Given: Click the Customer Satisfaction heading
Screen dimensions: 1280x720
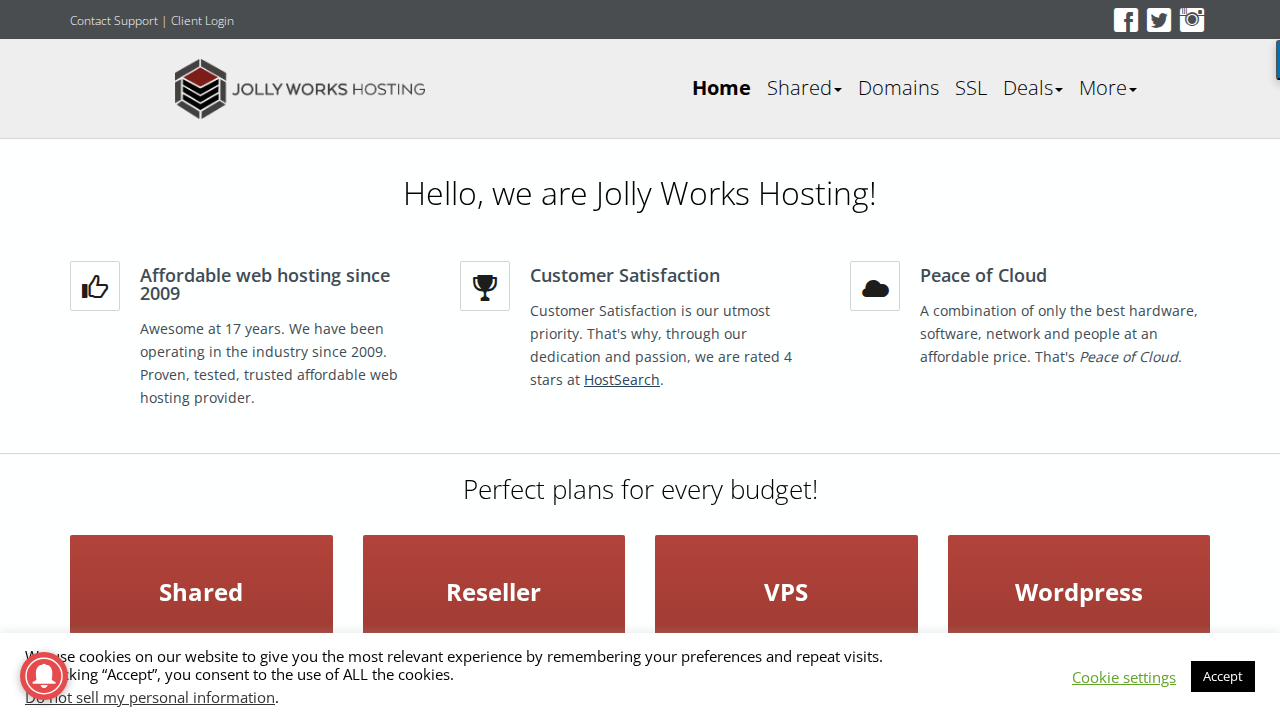Looking at the screenshot, I should point(625,275).
